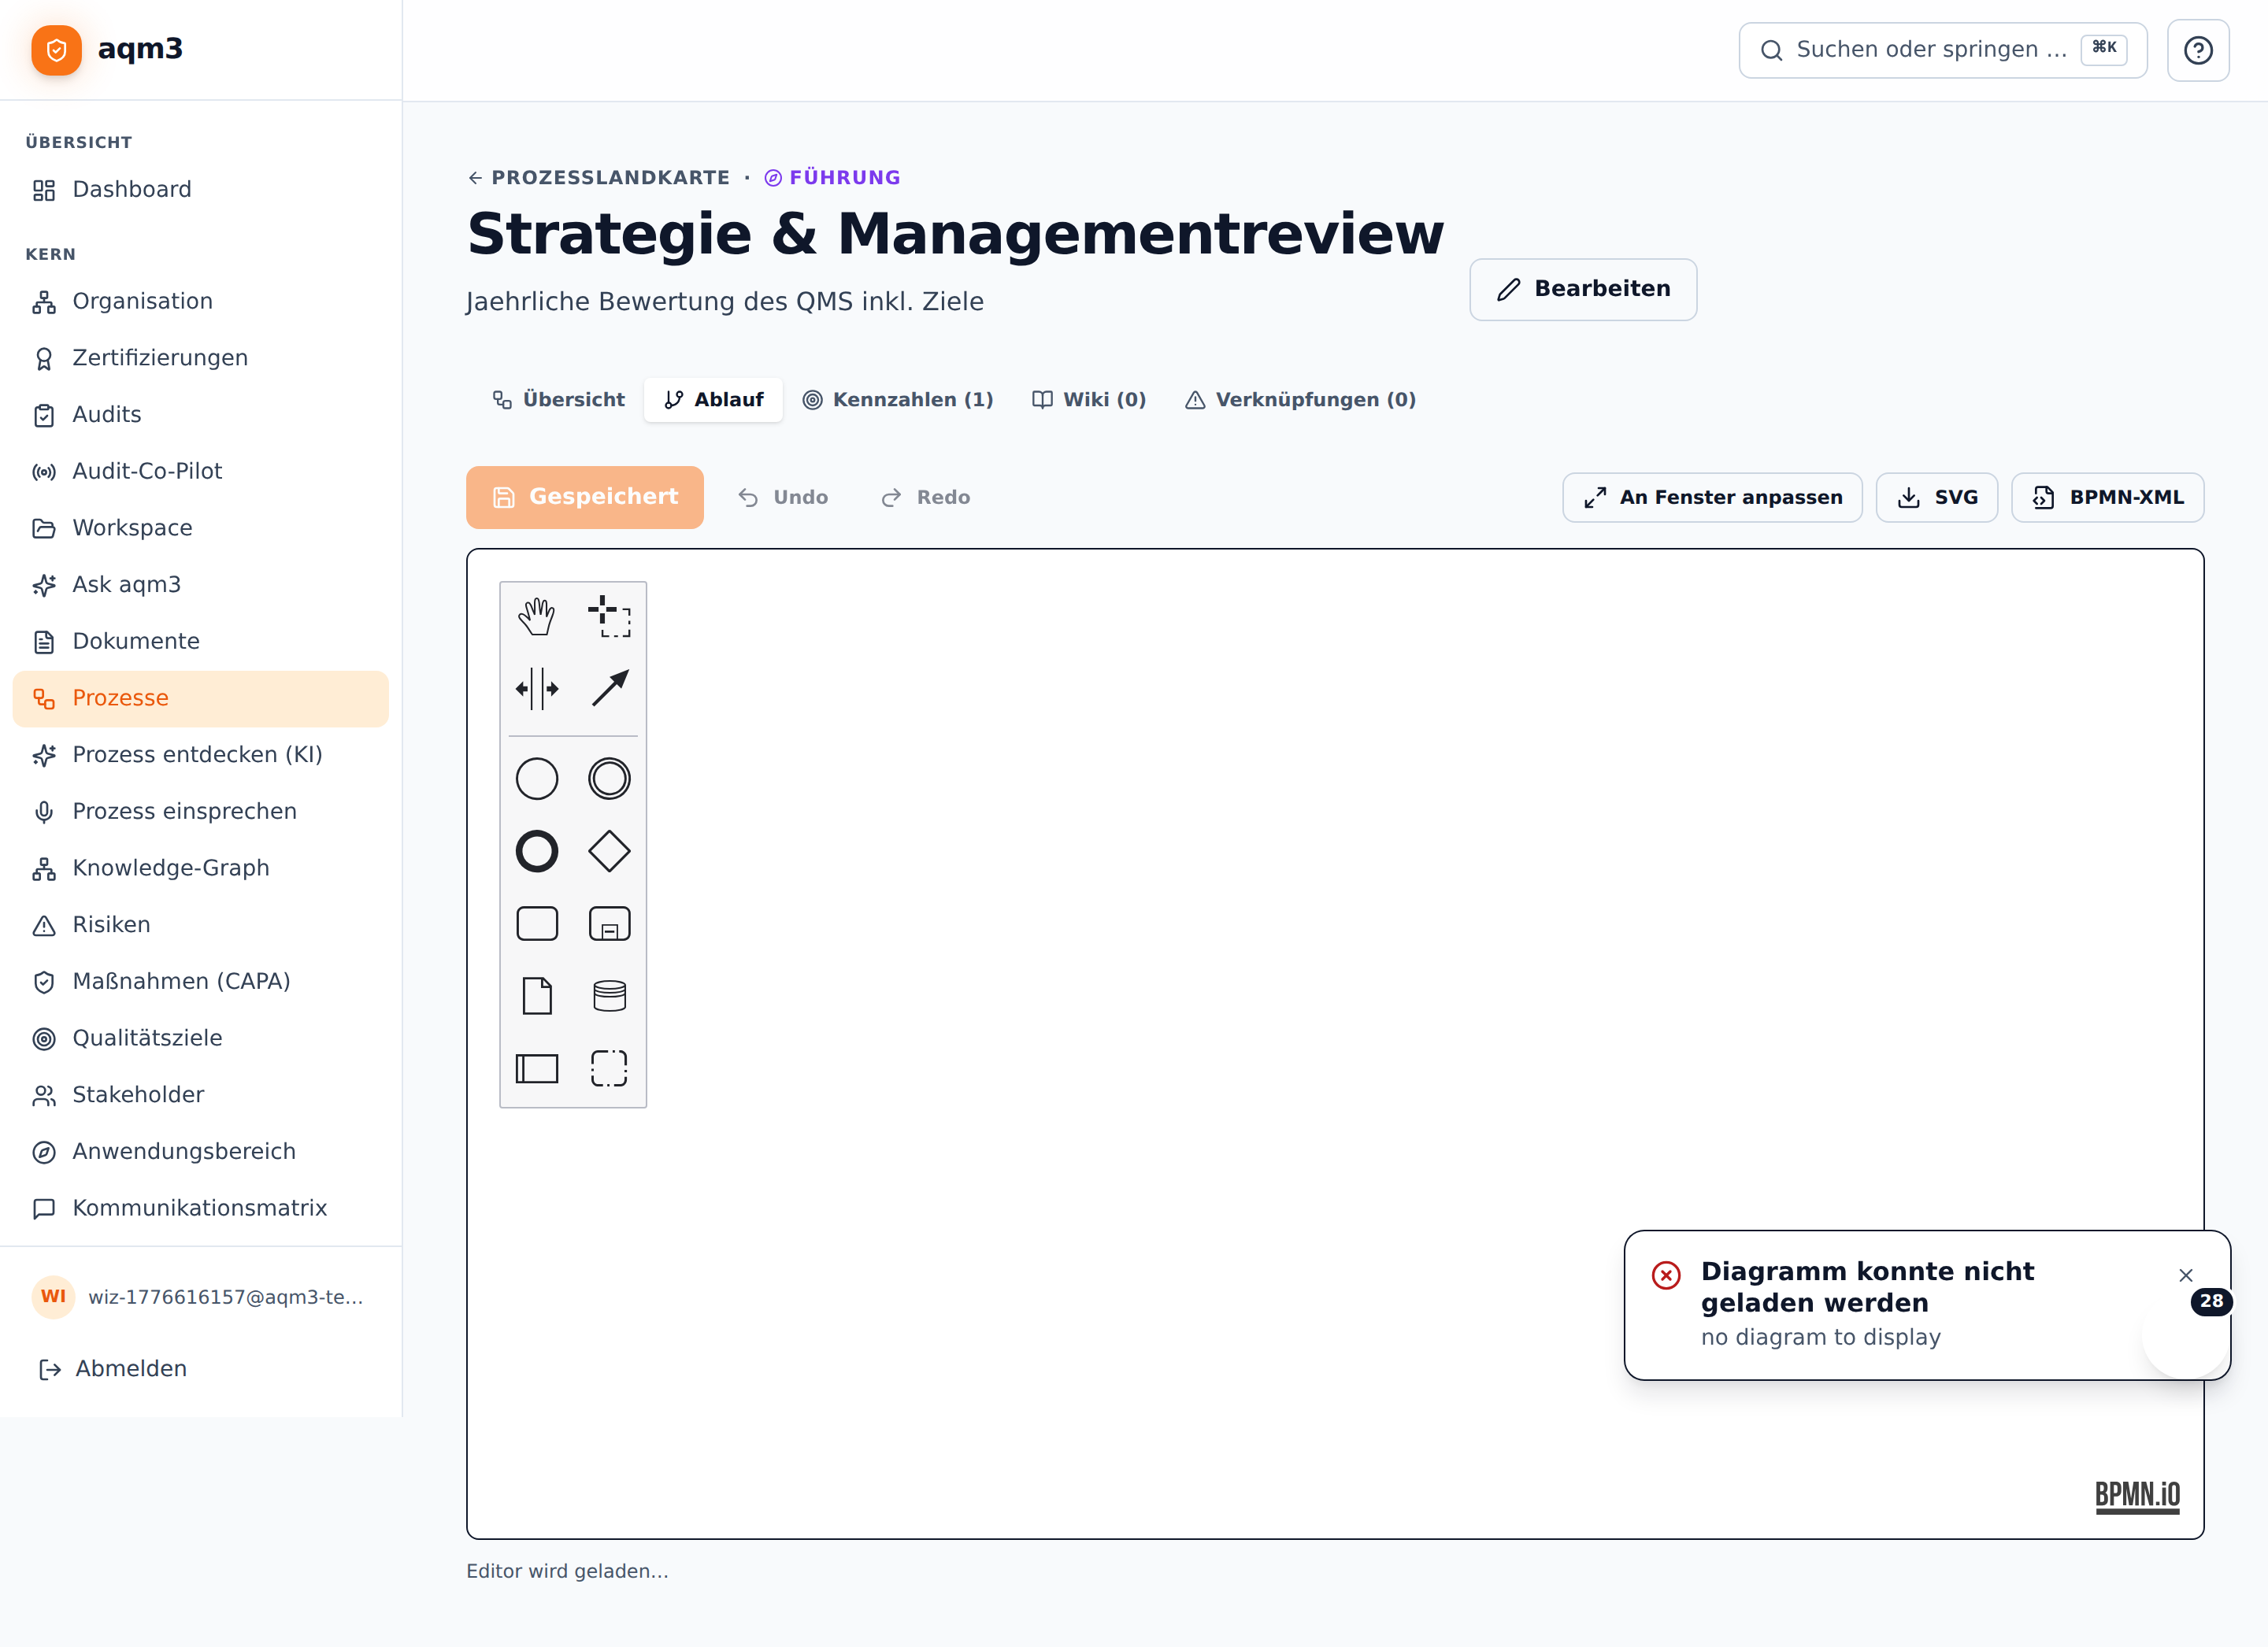Create an expanded subprocess from the palette
Screen dimensions: 2268x1647
point(609,924)
